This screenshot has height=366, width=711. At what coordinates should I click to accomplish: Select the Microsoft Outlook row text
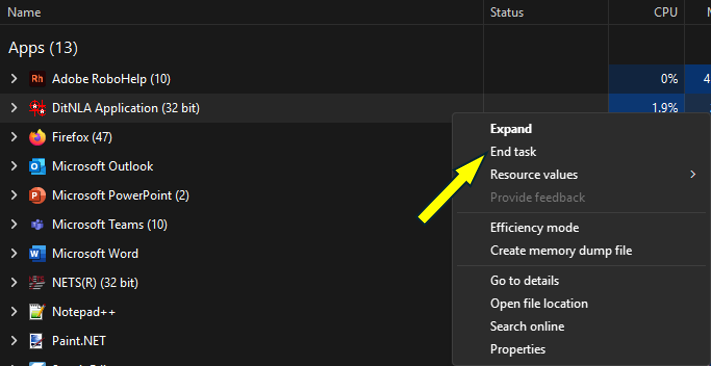coord(102,166)
